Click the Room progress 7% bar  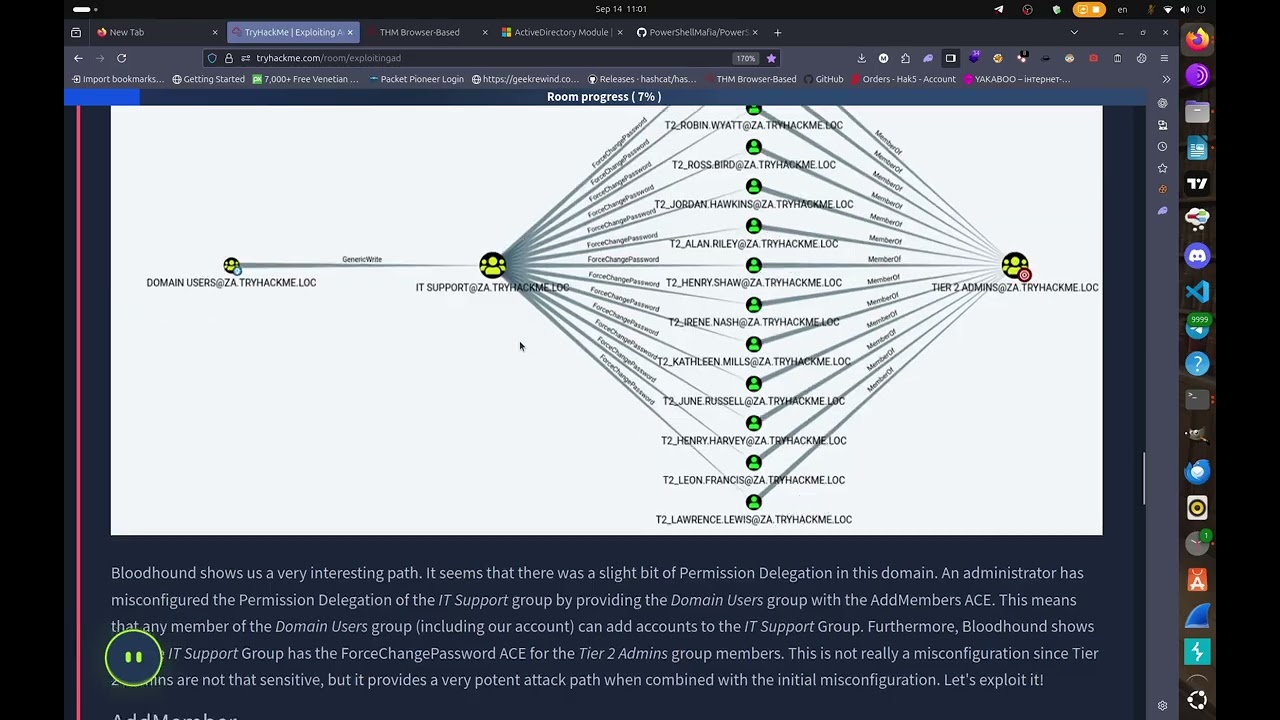click(604, 97)
